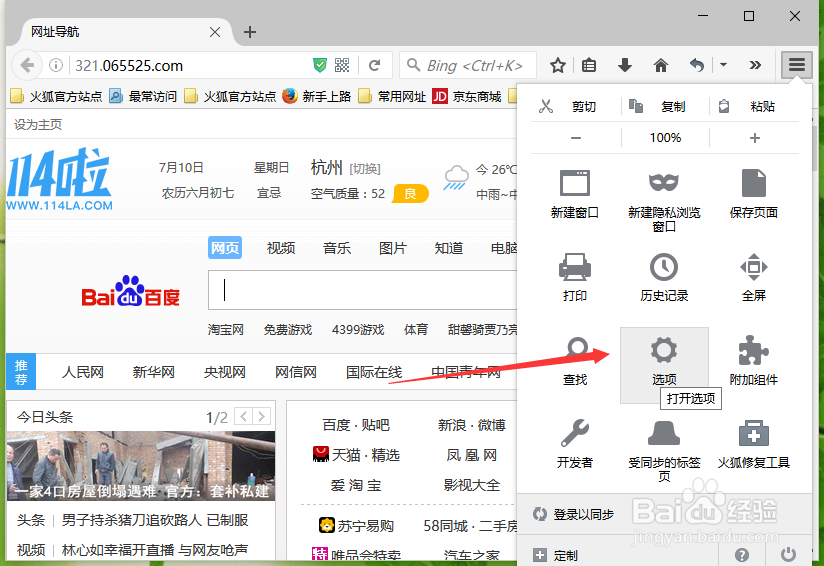Image resolution: width=824 pixels, height=566 pixels.
Task: Click the address bar URL field
Action: [x=189, y=66]
